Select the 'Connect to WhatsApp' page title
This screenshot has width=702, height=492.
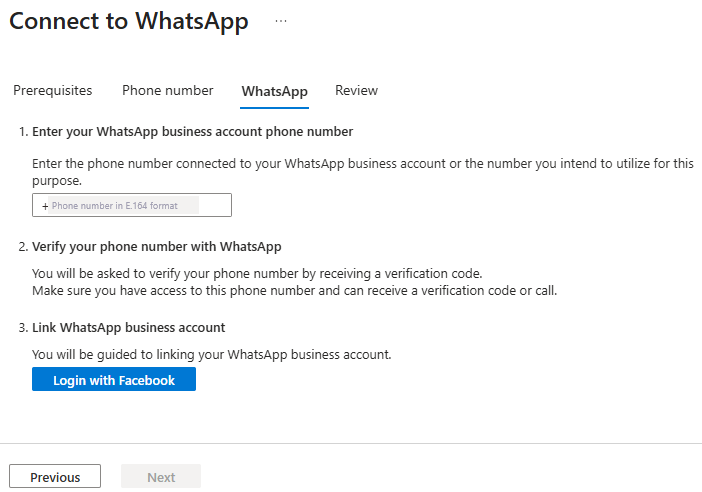click(x=129, y=21)
